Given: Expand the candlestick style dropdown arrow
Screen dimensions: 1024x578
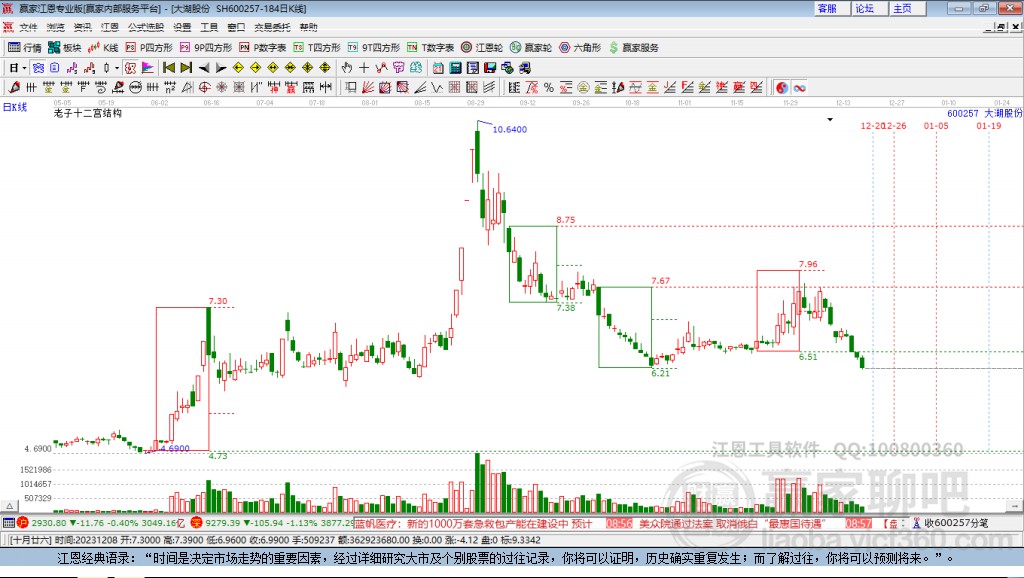Looking at the screenshot, I should pyautogui.click(x=117, y=68).
